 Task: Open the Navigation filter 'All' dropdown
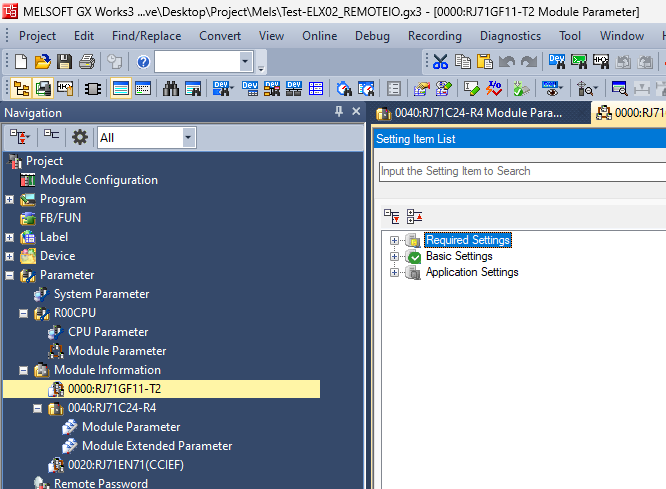188,137
